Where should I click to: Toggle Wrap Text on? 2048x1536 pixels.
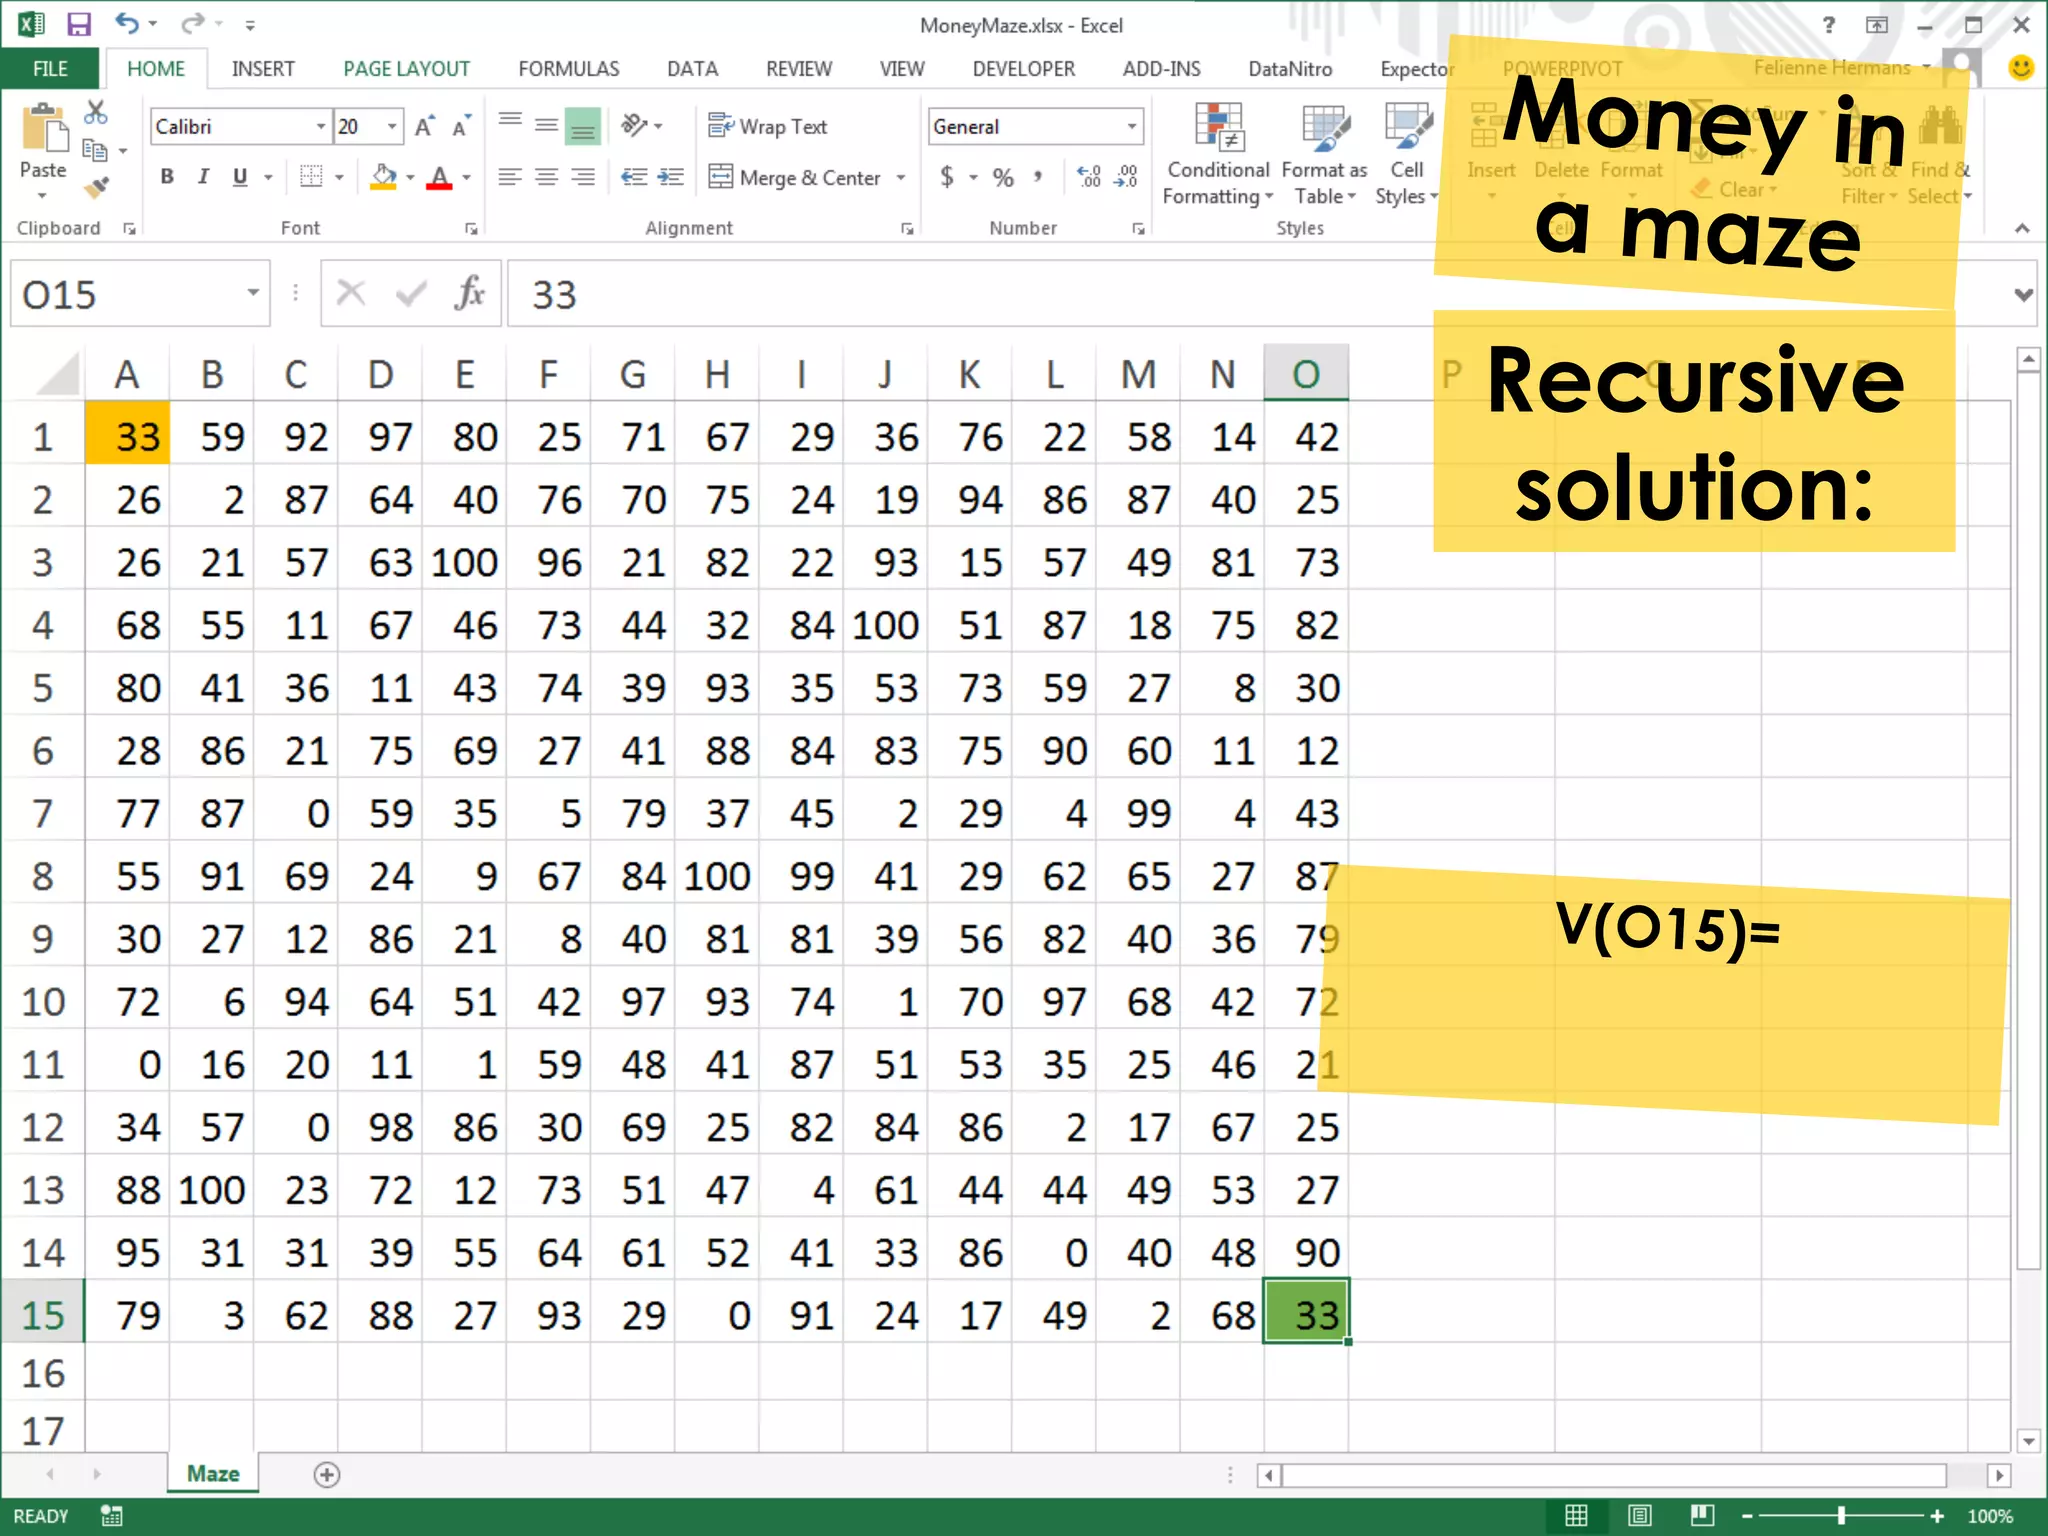[x=768, y=127]
